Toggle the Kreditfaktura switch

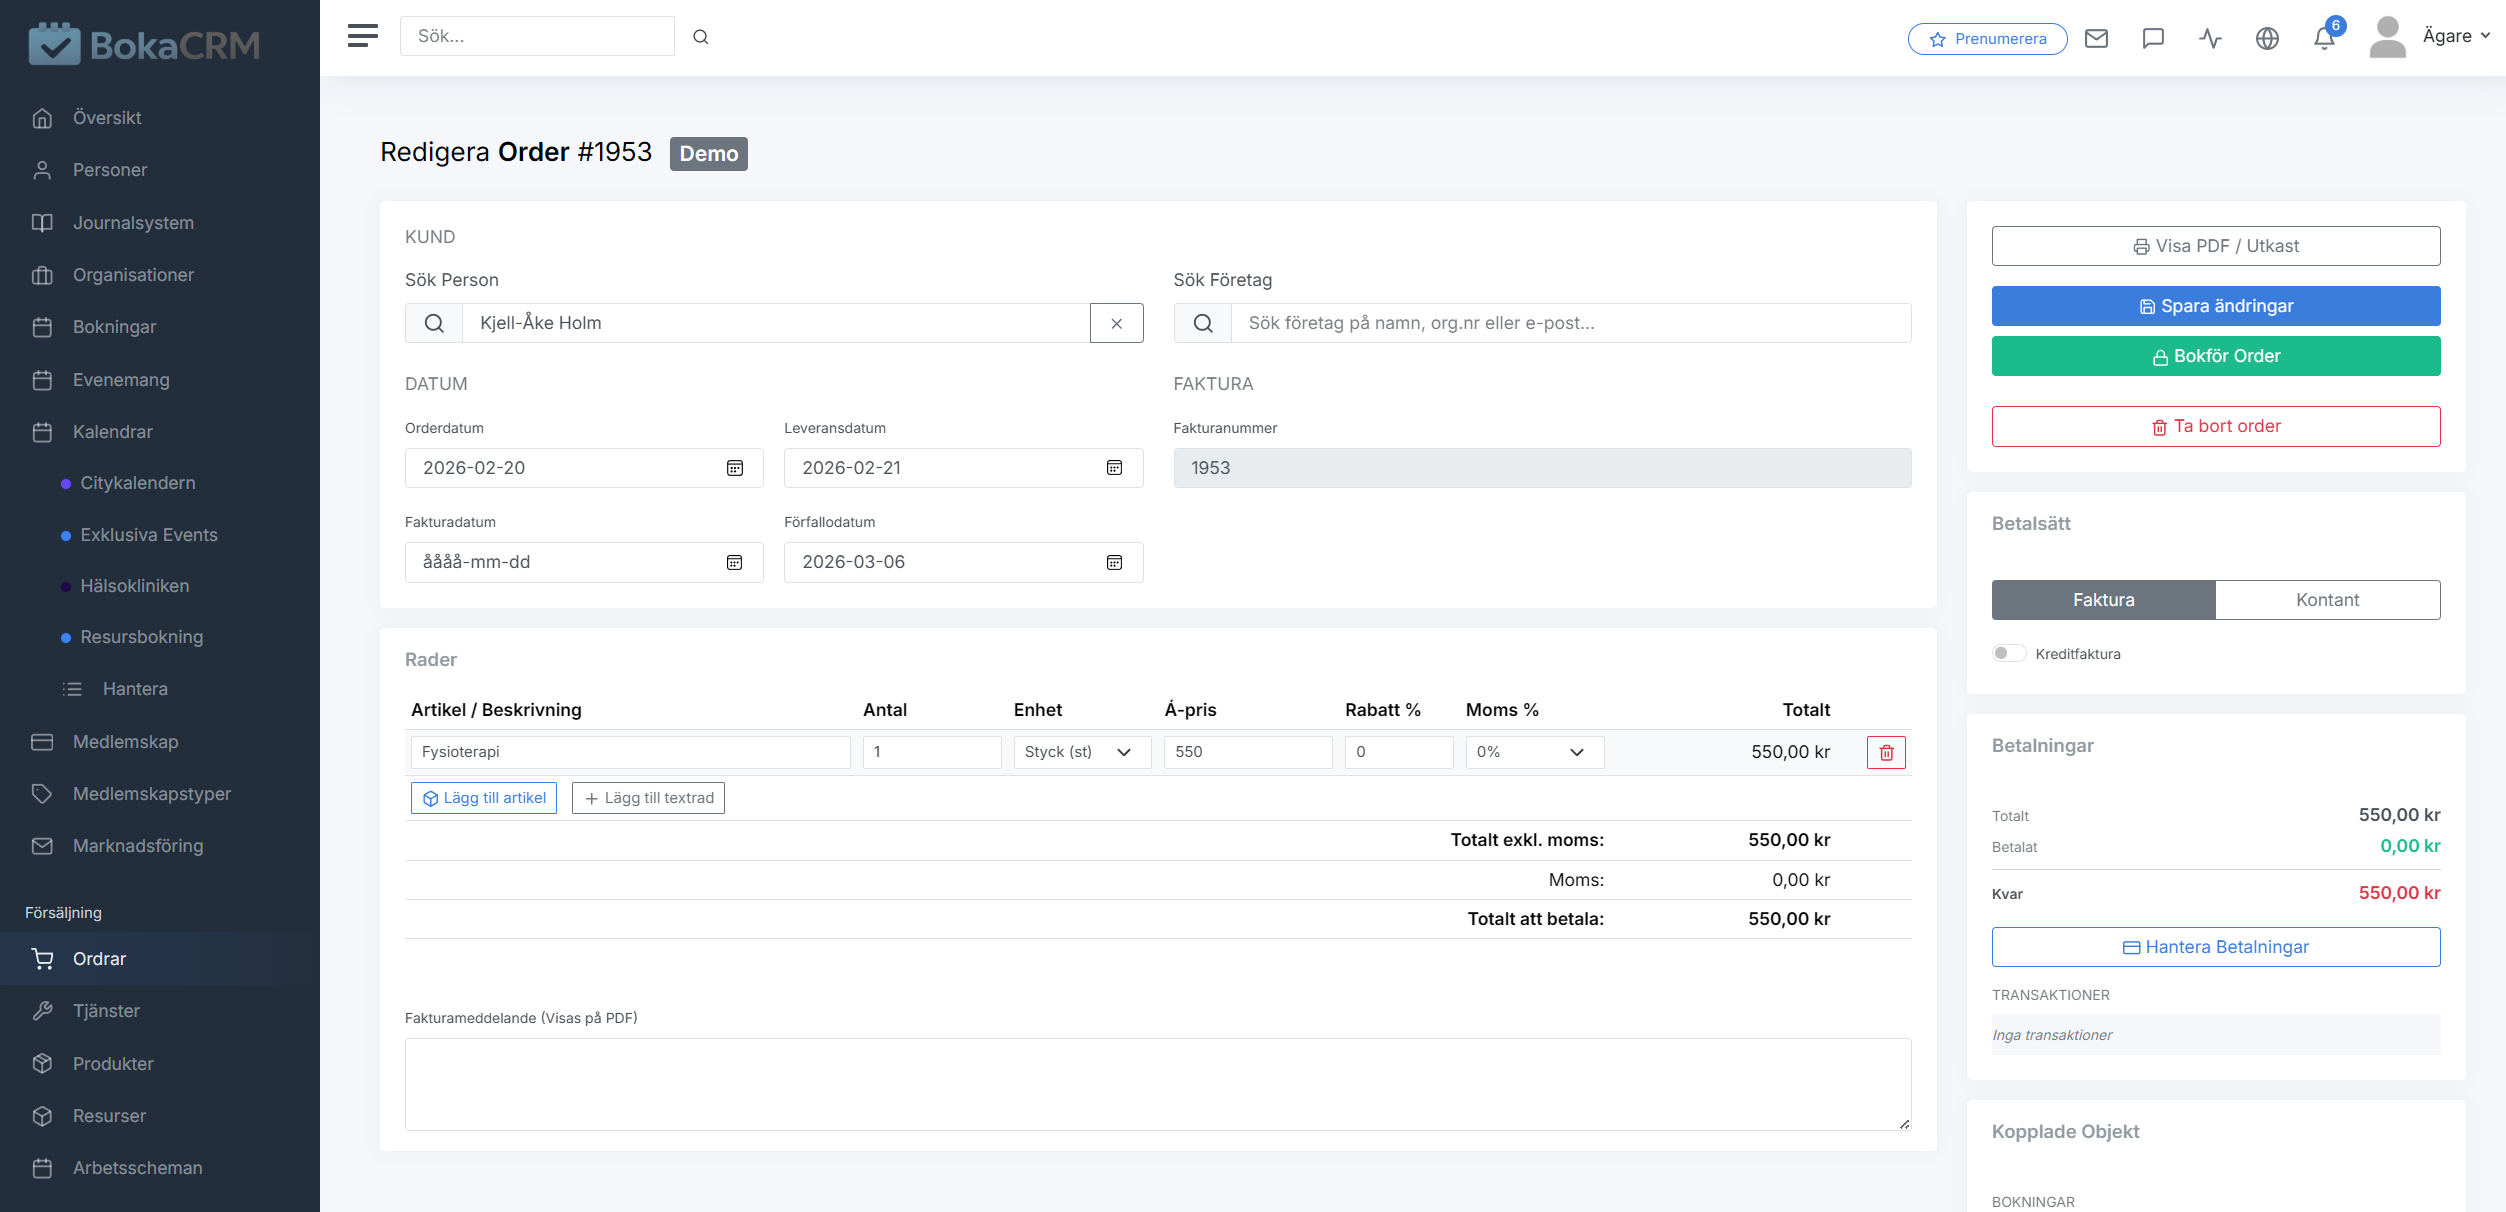tap(2008, 653)
